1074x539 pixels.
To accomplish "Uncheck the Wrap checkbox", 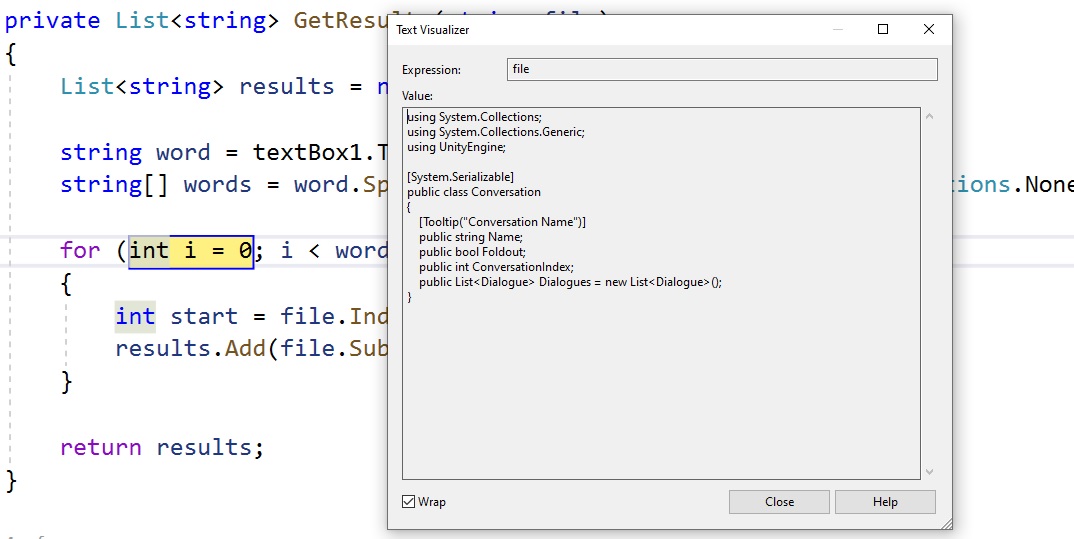I will pos(409,502).
